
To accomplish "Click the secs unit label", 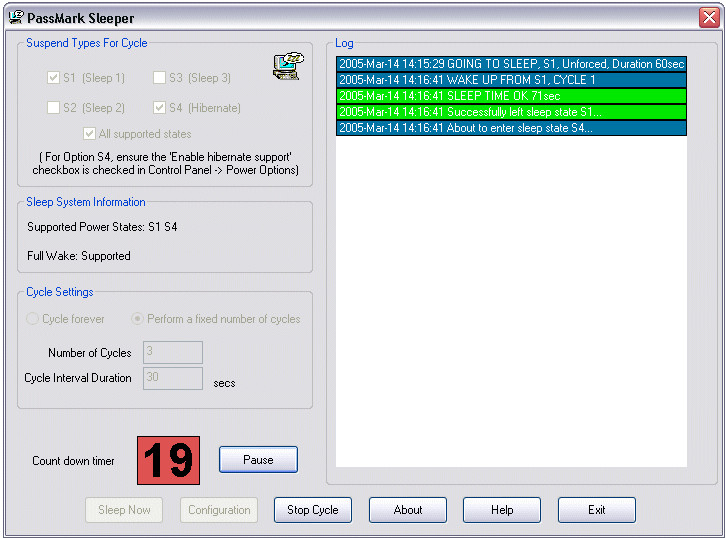I will pos(224,383).
